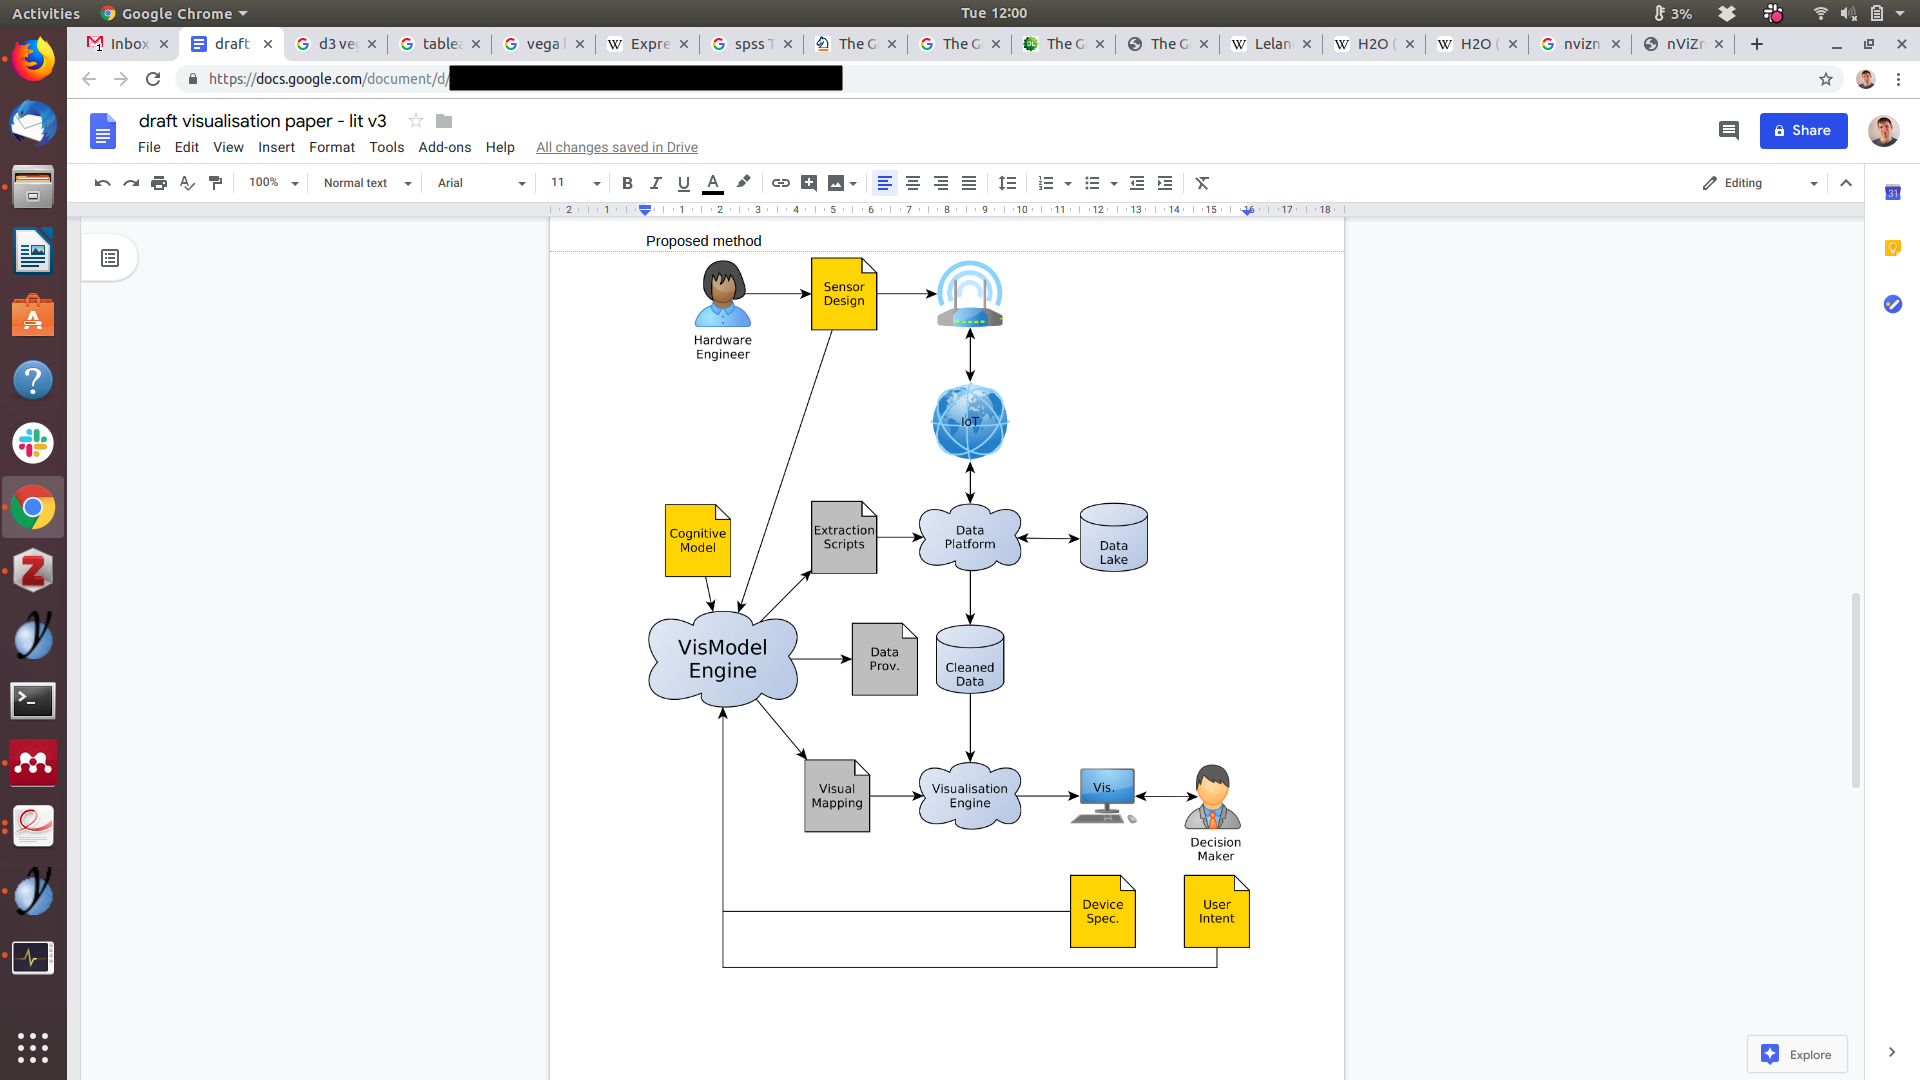Click the blue Share button

coord(1802,130)
